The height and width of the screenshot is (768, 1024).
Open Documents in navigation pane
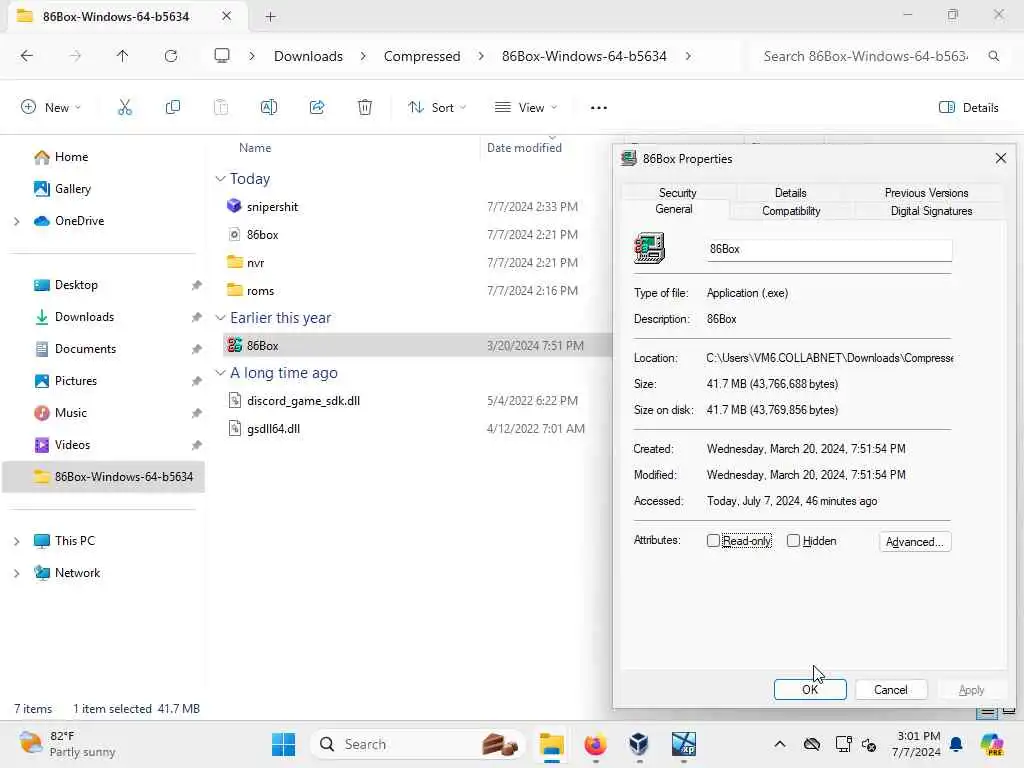[x=85, y=349]
